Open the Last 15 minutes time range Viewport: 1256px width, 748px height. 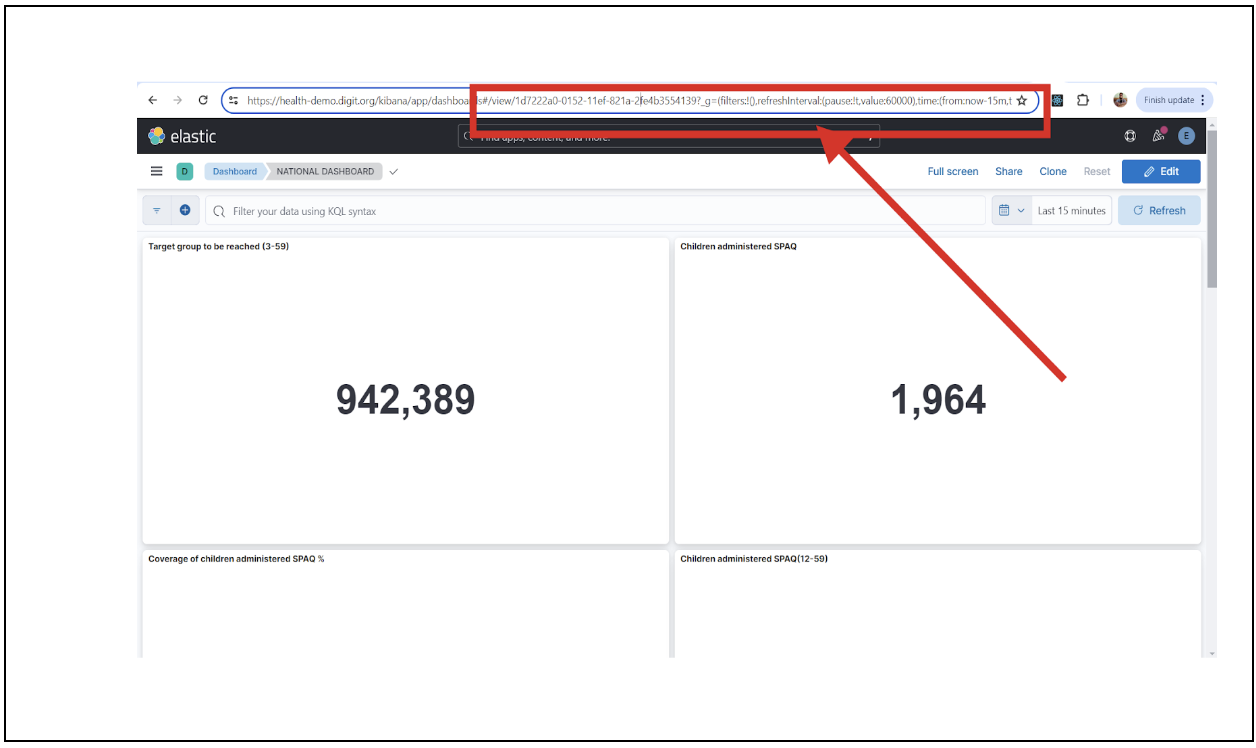[1071, 210]
